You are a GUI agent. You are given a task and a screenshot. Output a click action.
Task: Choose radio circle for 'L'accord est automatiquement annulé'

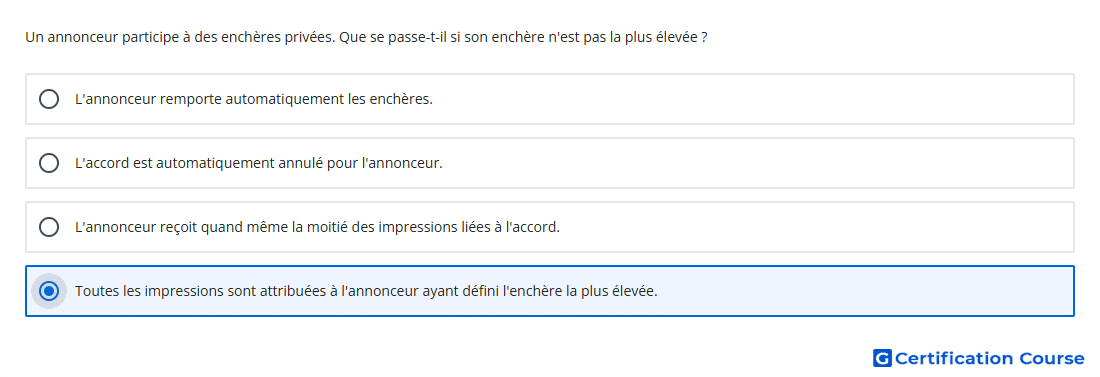coord(49,164)
